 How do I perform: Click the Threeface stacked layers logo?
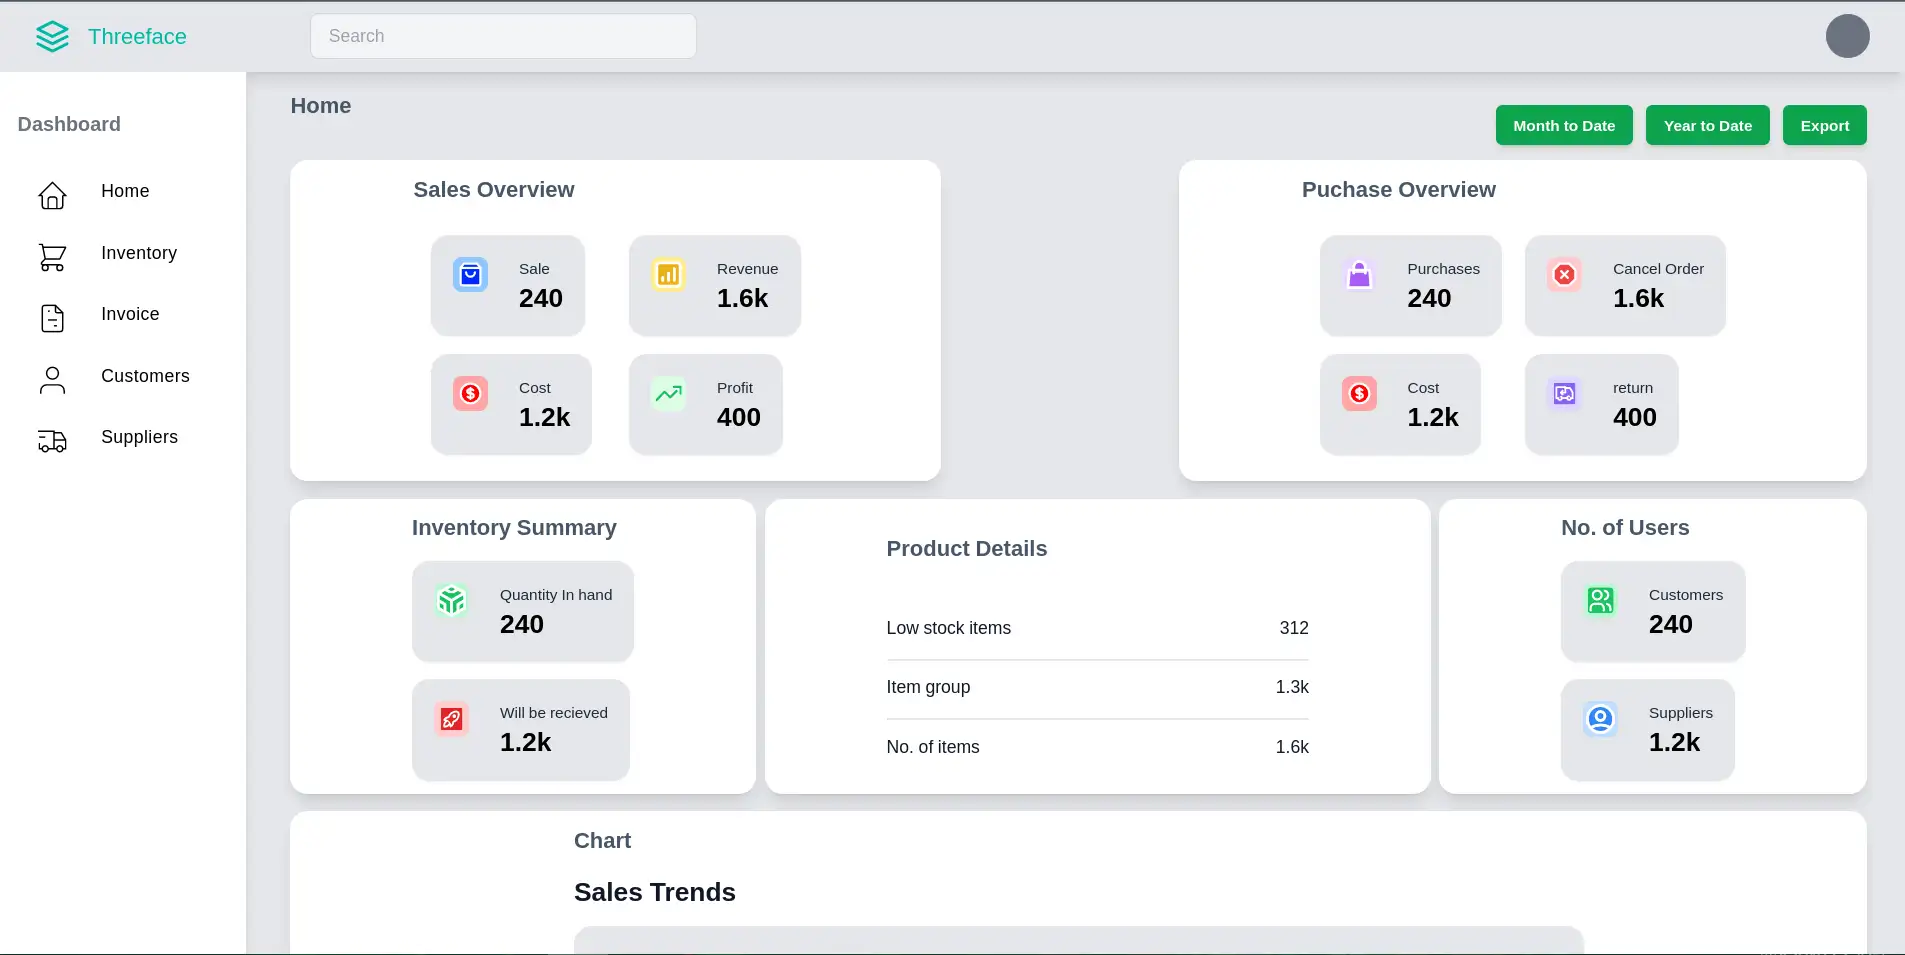[x=52, y=37]
